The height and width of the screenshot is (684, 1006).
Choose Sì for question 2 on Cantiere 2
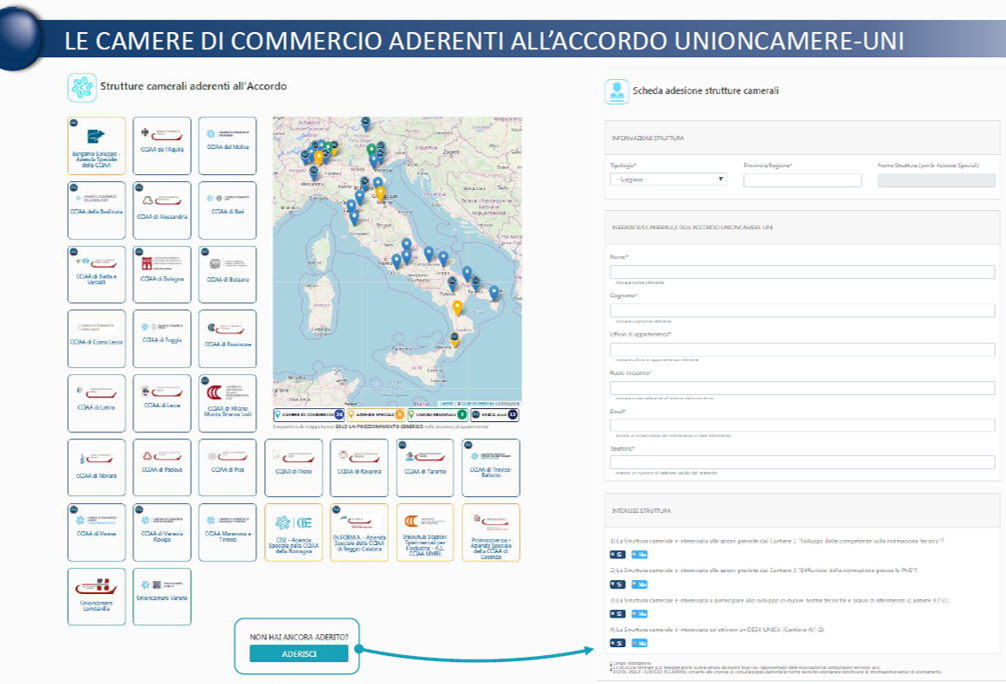(617, 585)
